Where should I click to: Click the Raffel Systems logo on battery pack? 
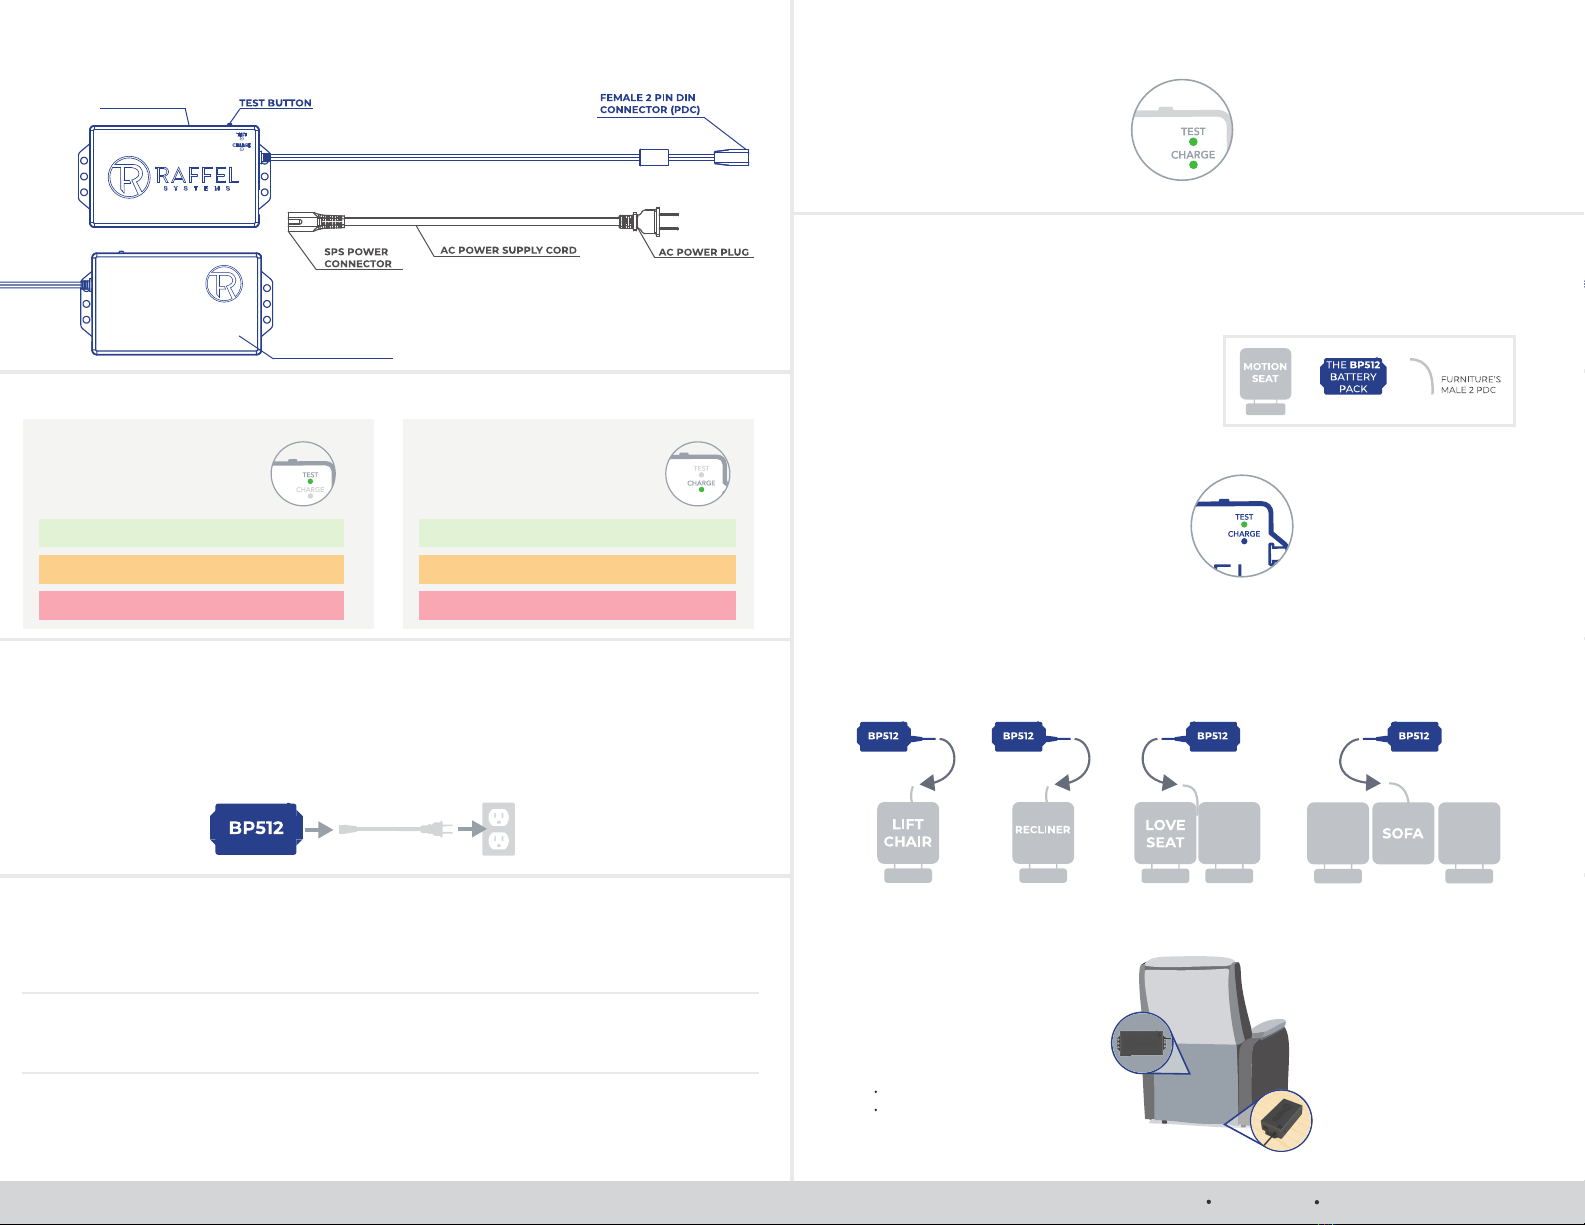174,177
